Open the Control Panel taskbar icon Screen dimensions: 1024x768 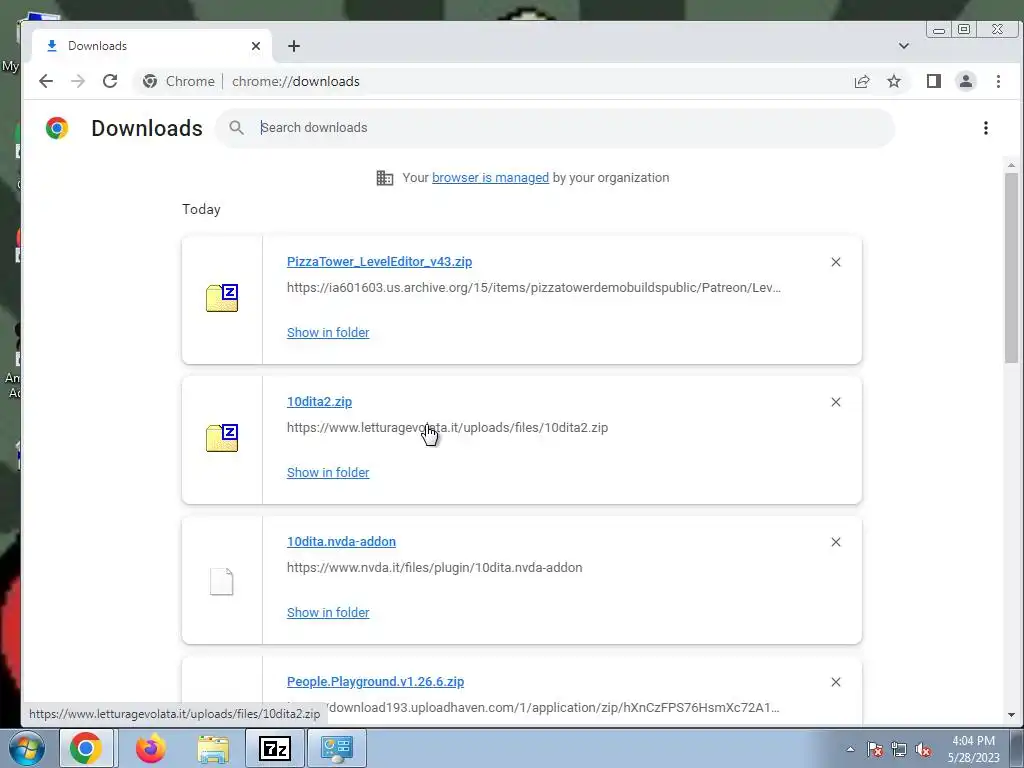pos(337,748)
